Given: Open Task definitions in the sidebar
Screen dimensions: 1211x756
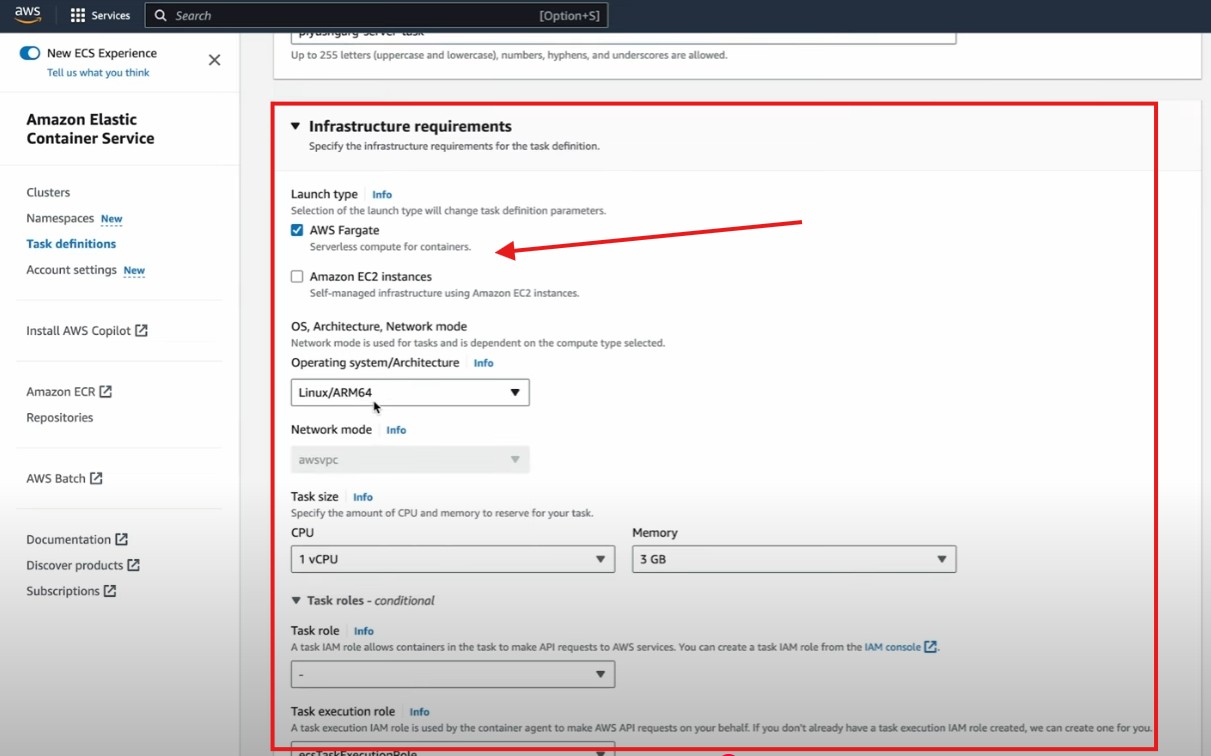Looking at the screenshot, I should click(71, 244).
